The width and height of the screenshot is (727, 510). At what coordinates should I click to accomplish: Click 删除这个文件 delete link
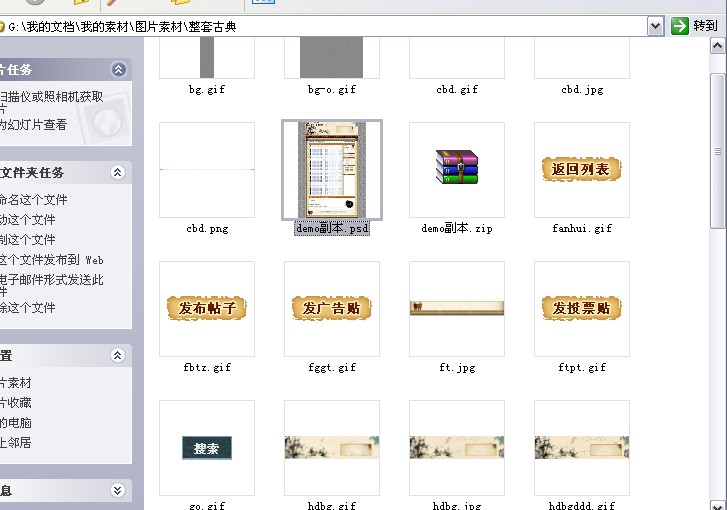[28, 307]
